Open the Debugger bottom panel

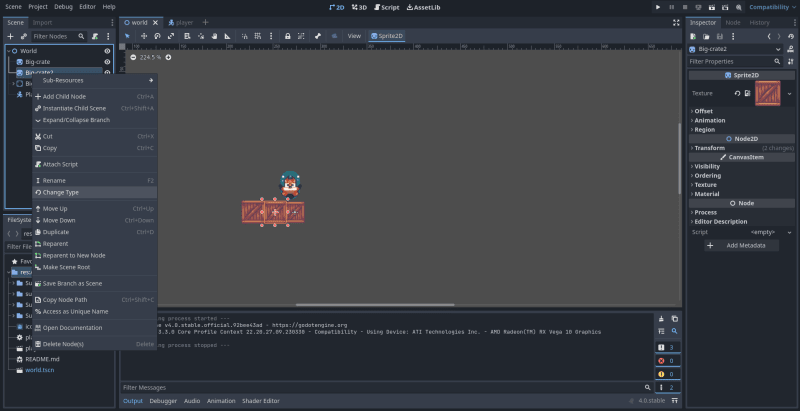(163, 401)
